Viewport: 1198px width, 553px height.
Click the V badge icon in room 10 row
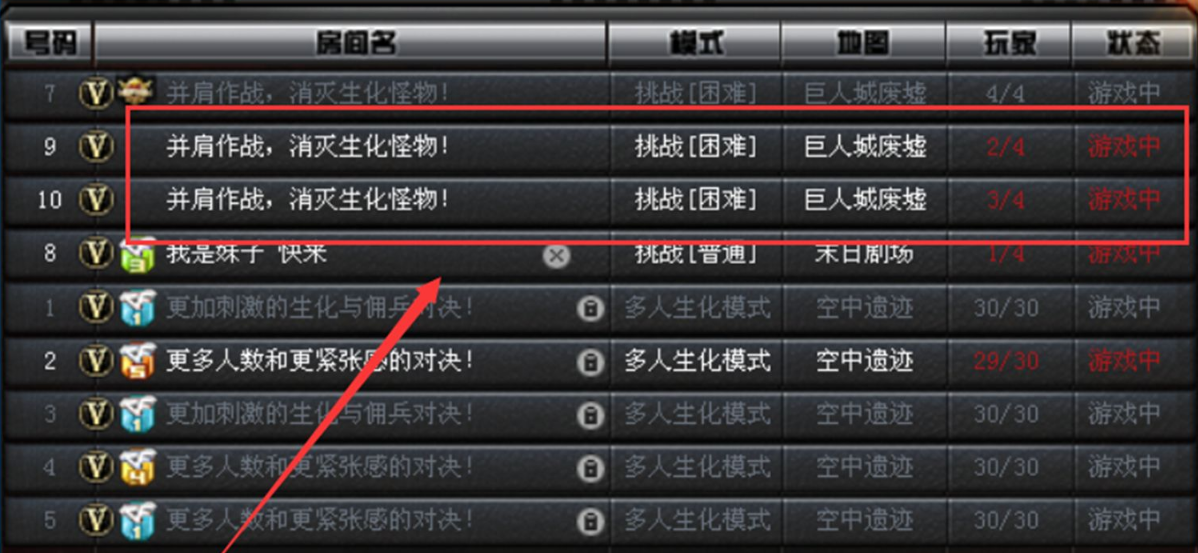pyautogui.click(x=96, y=200)
